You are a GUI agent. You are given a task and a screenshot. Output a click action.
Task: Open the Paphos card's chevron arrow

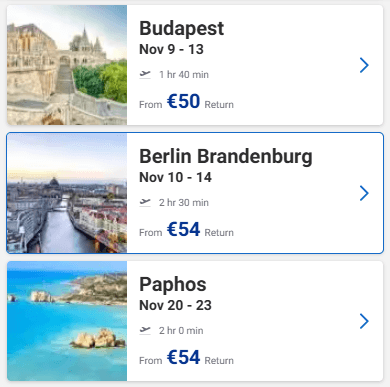point(364,321)
